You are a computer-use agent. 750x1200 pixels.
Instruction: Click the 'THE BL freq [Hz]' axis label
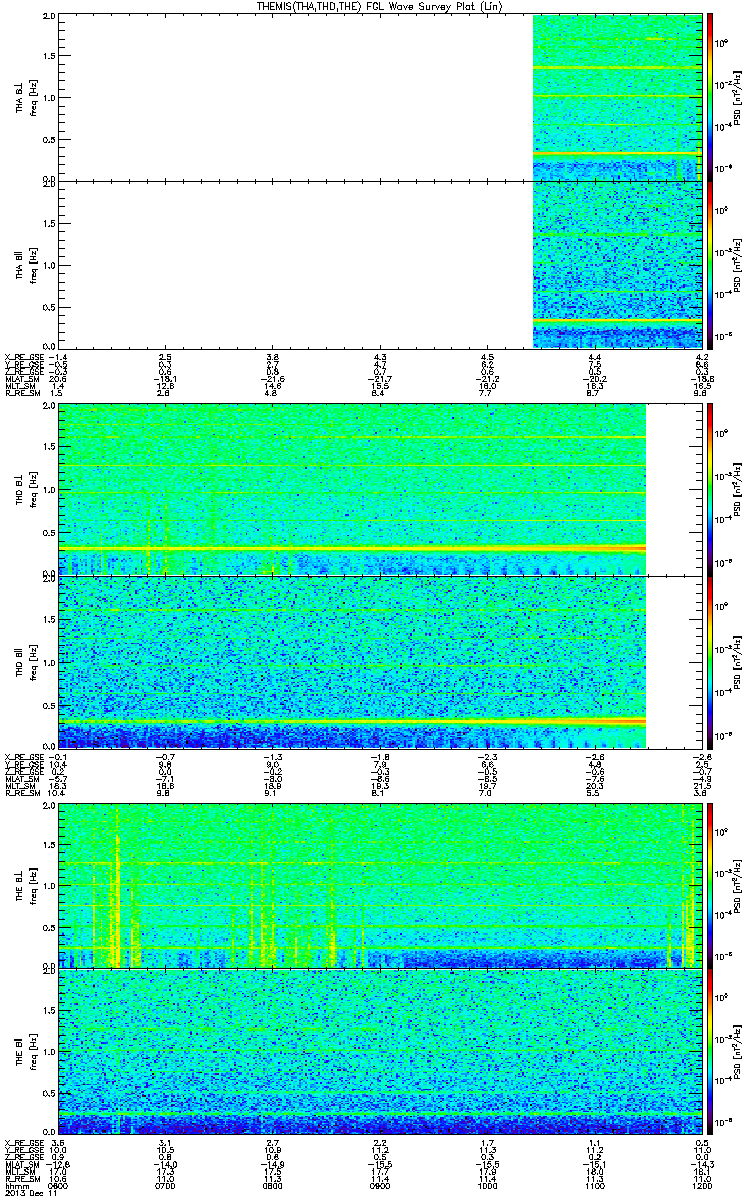pyautogui.click(x=26, y=885)
